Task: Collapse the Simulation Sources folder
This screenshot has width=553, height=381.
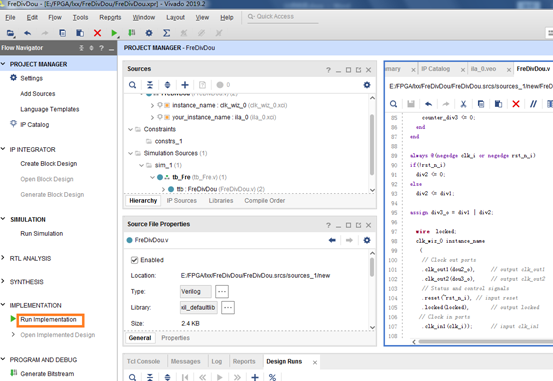Action: 130,153
